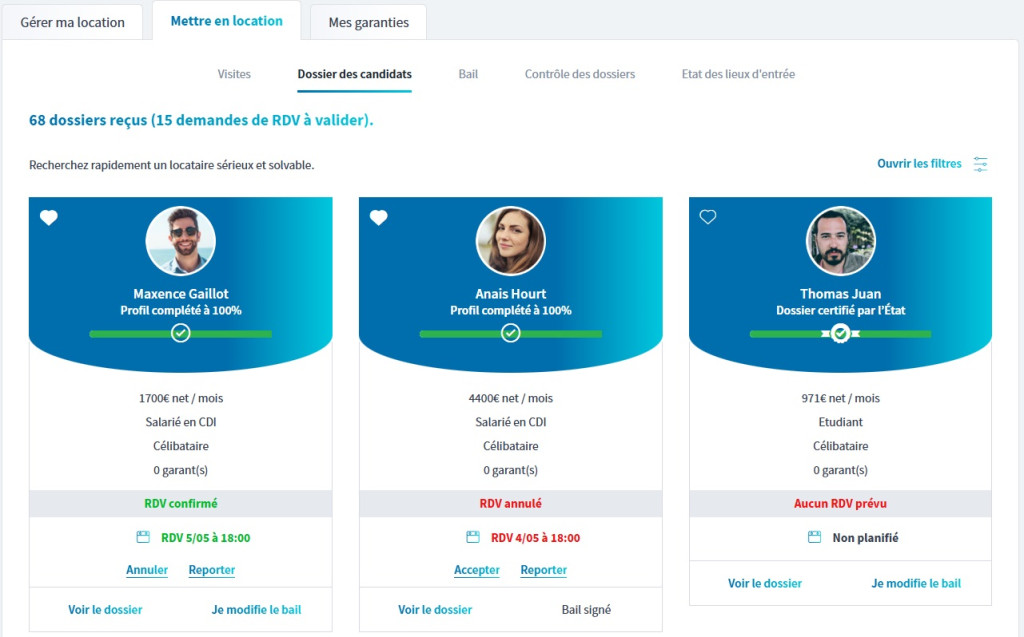Image resolution: width=1024 pixels, height=637 pixels.
Task: Toggle favorite heart on Maxence Gaillot card
Action: pyautogui.click(x=49, y=218)
